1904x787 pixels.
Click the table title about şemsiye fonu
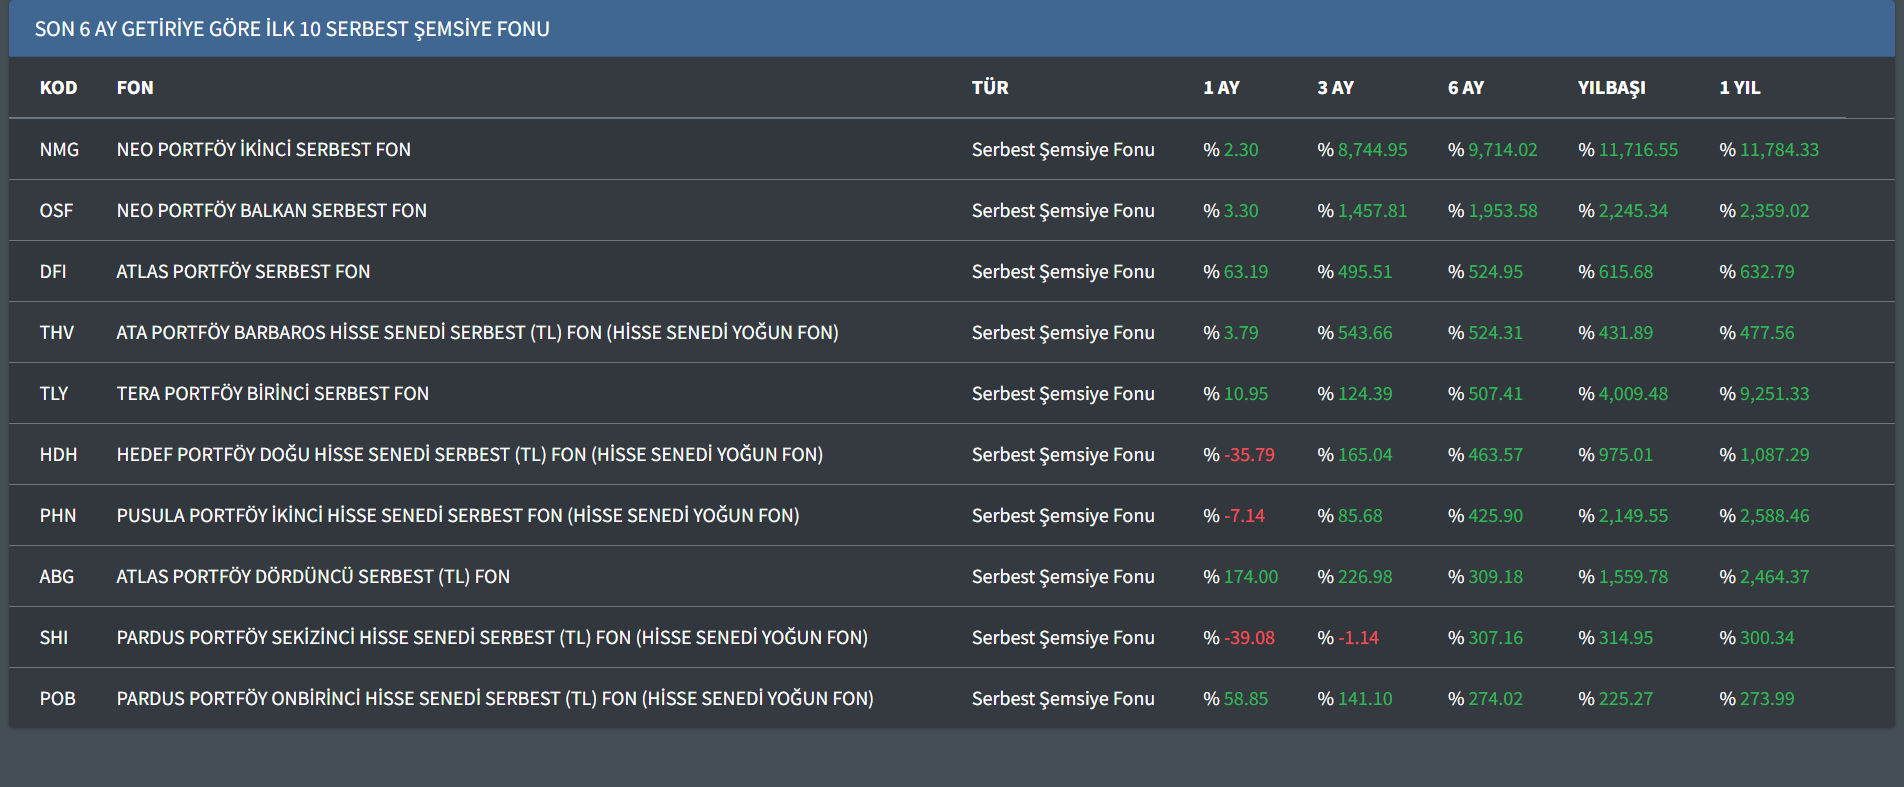pyautogui.click(x=292, y=29)
